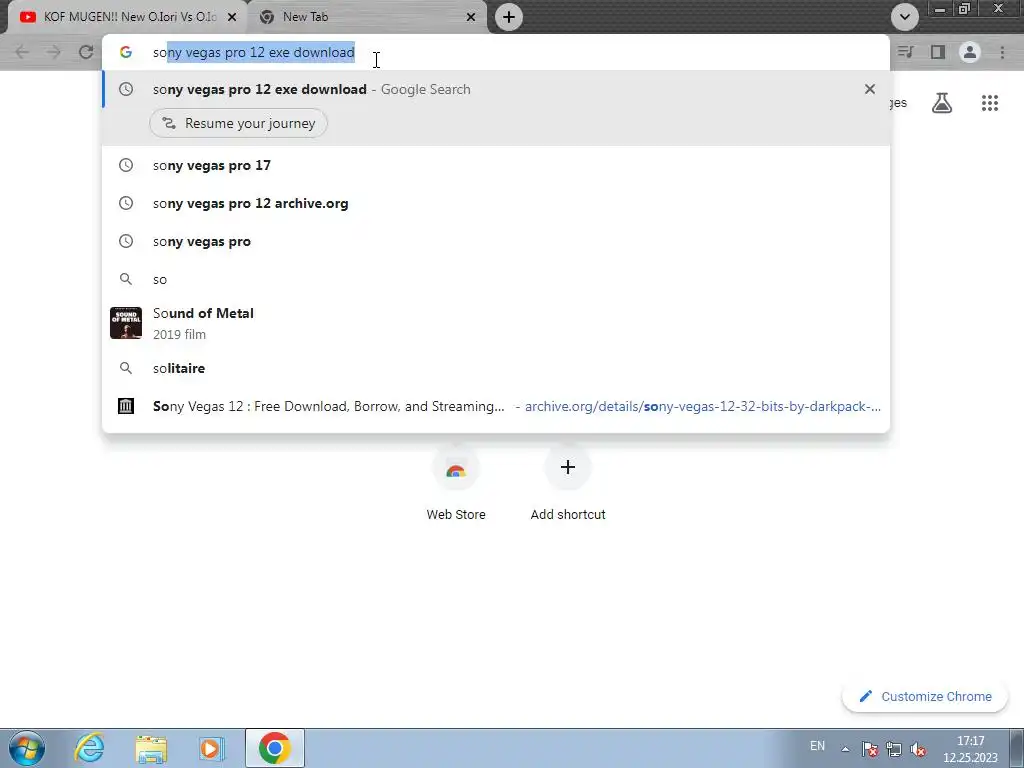The width and height of the screenshot is (1024, 768).
Task: Select 'sony vegas pro 12 exe download' suggestion
Action: click(496, 89)
